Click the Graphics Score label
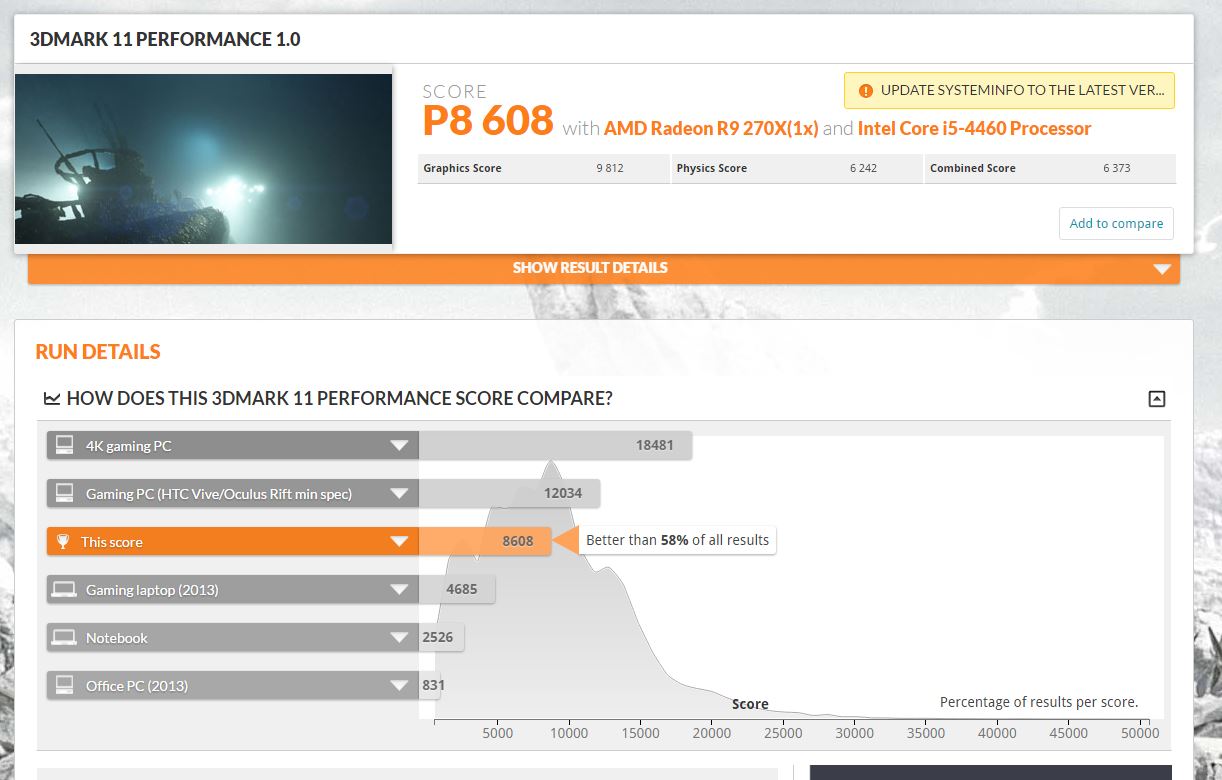Image resolution: width=1222 pixels, height=780 pixels. point(462,168)
